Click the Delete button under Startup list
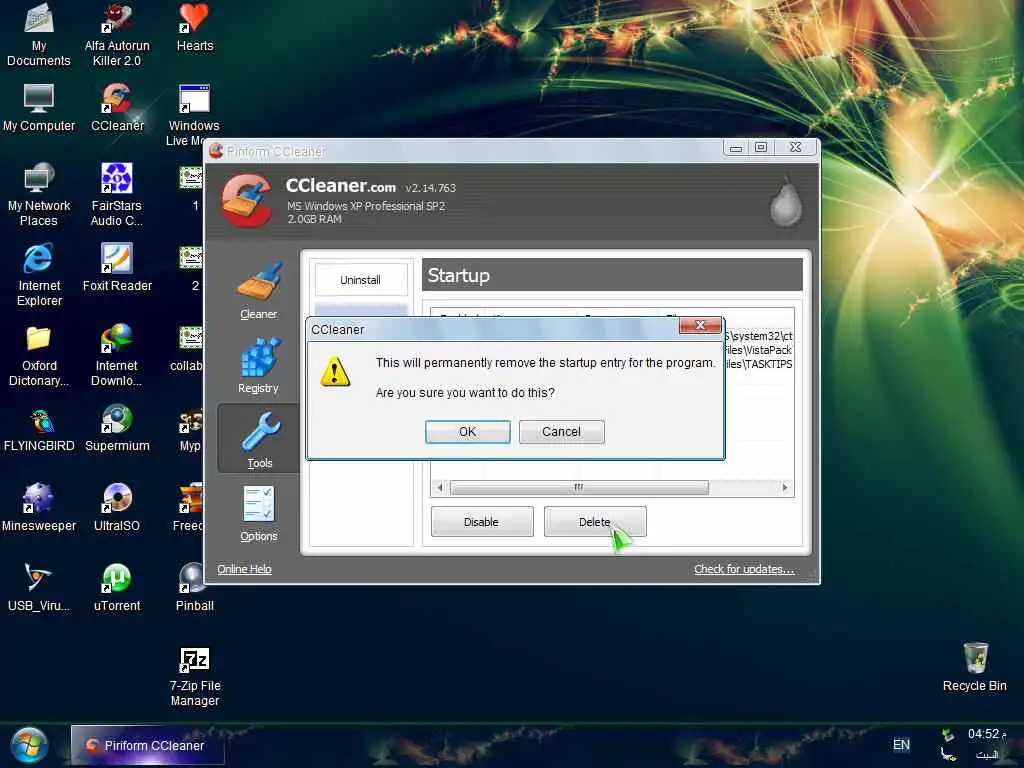The width and height of the screenshot is (1024, 768). click(594, 522)
